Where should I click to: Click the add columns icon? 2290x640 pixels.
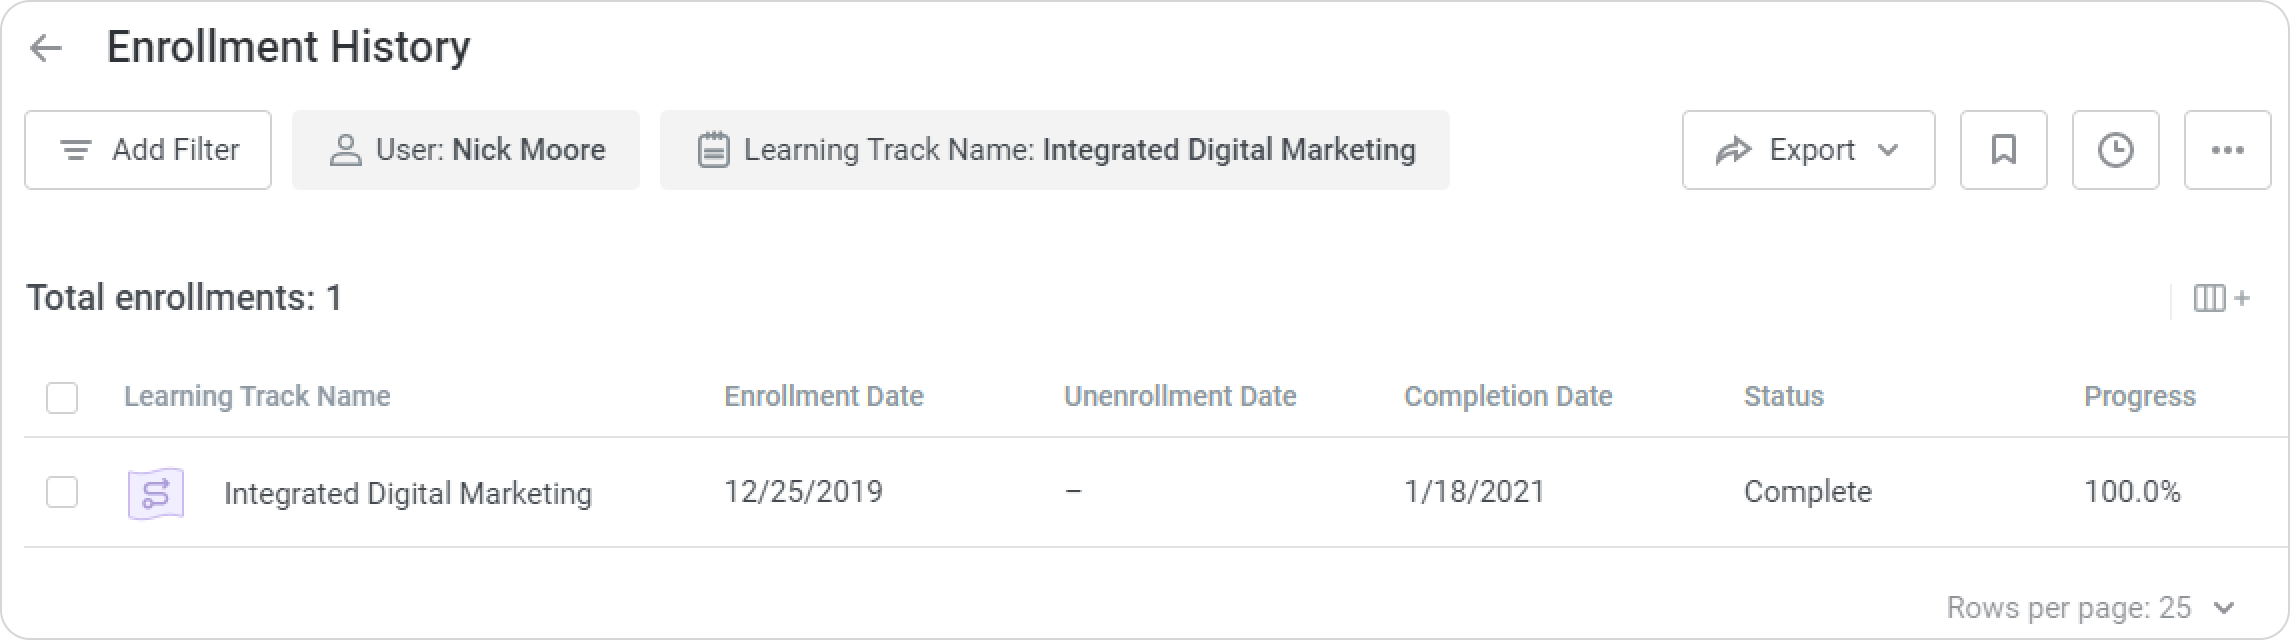(2221, 298)
